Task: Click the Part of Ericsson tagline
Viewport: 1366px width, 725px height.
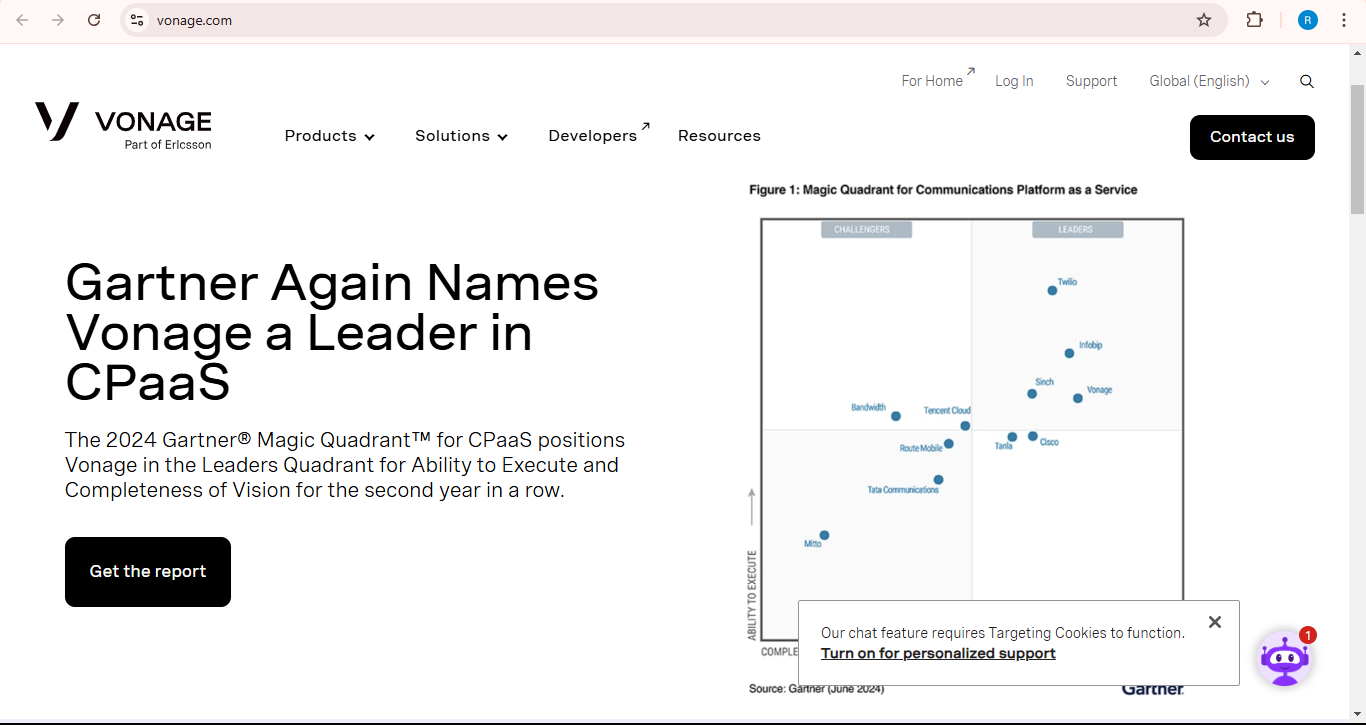Action: click(x=168, y=145)
